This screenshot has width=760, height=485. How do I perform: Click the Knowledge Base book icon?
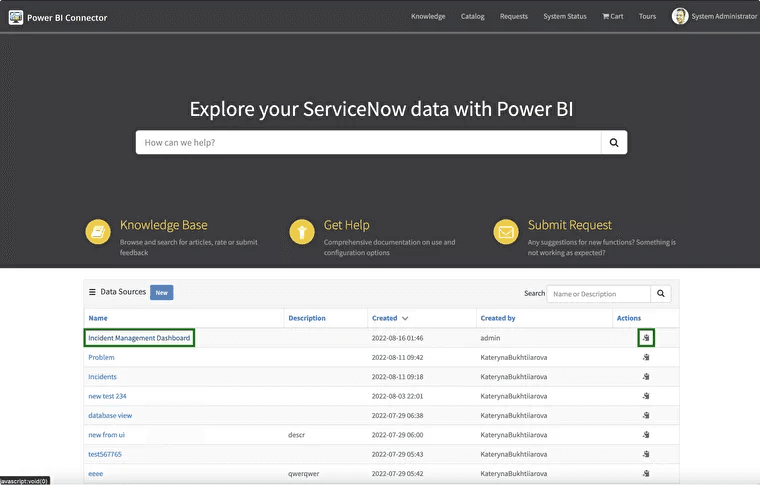point(98,232)
